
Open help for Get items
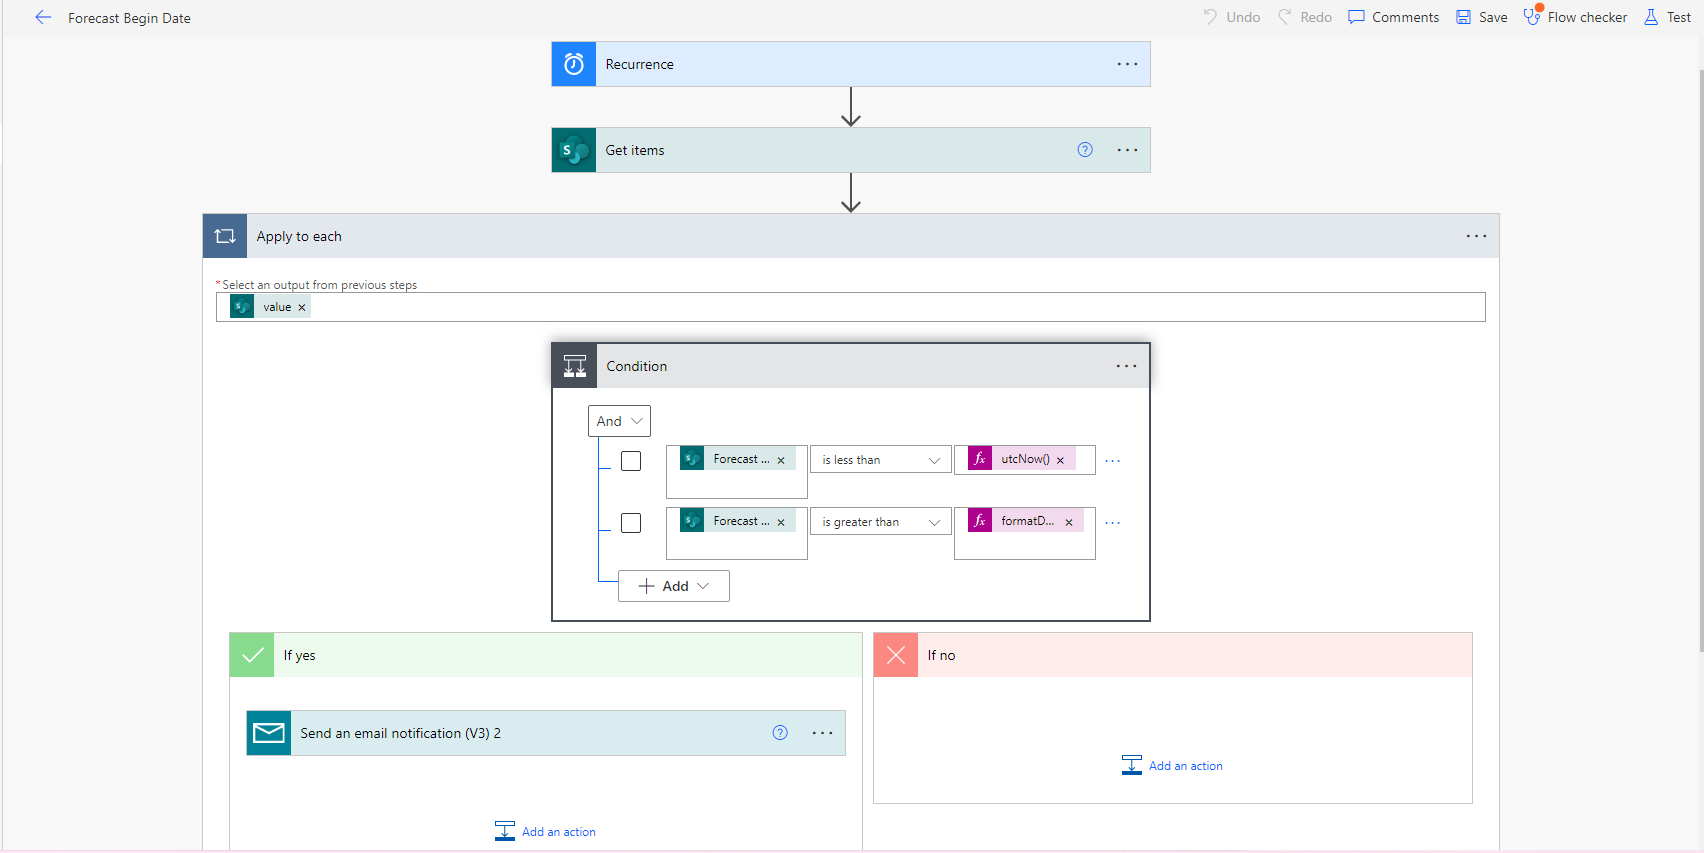[1085, 150]
